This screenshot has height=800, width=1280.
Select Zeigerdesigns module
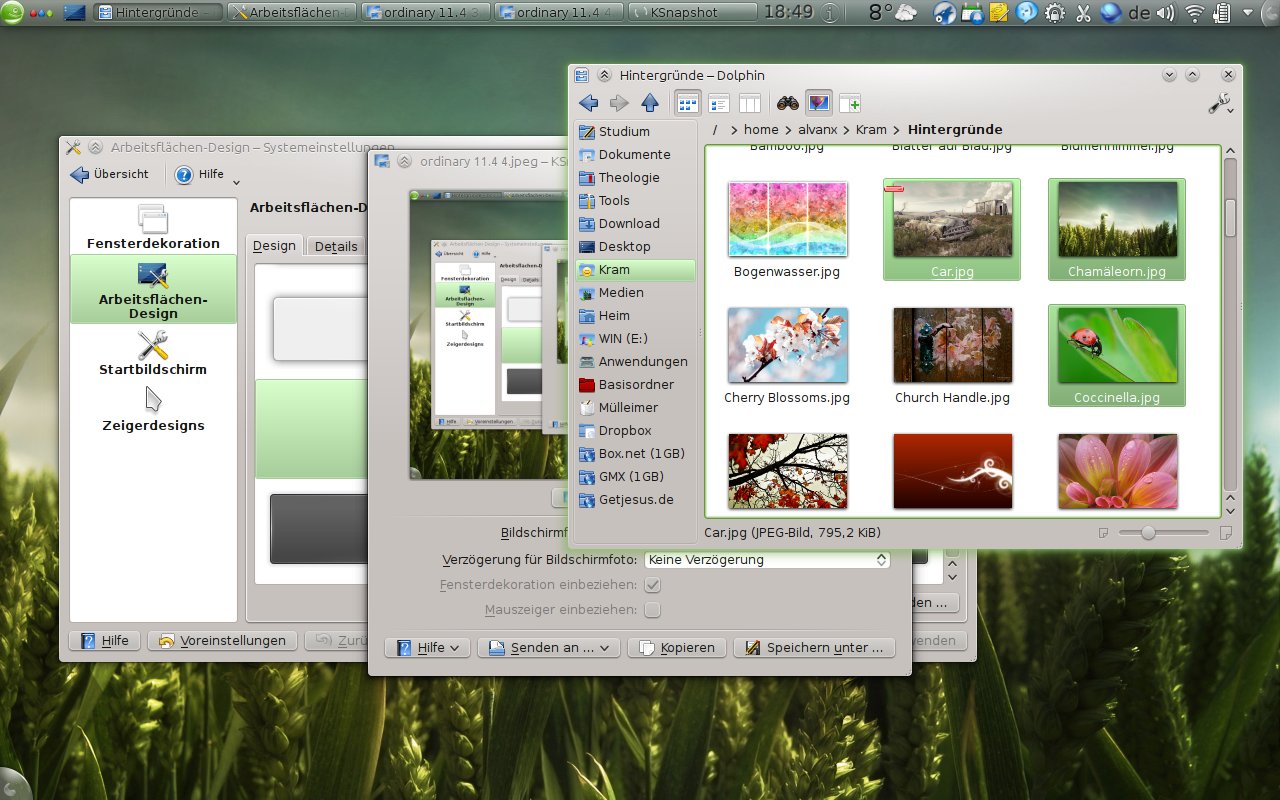153,409
